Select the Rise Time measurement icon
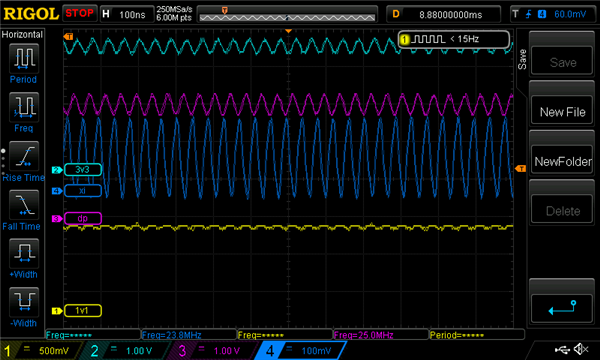This screenshot has height=360, width=600. tap(23, 156)
